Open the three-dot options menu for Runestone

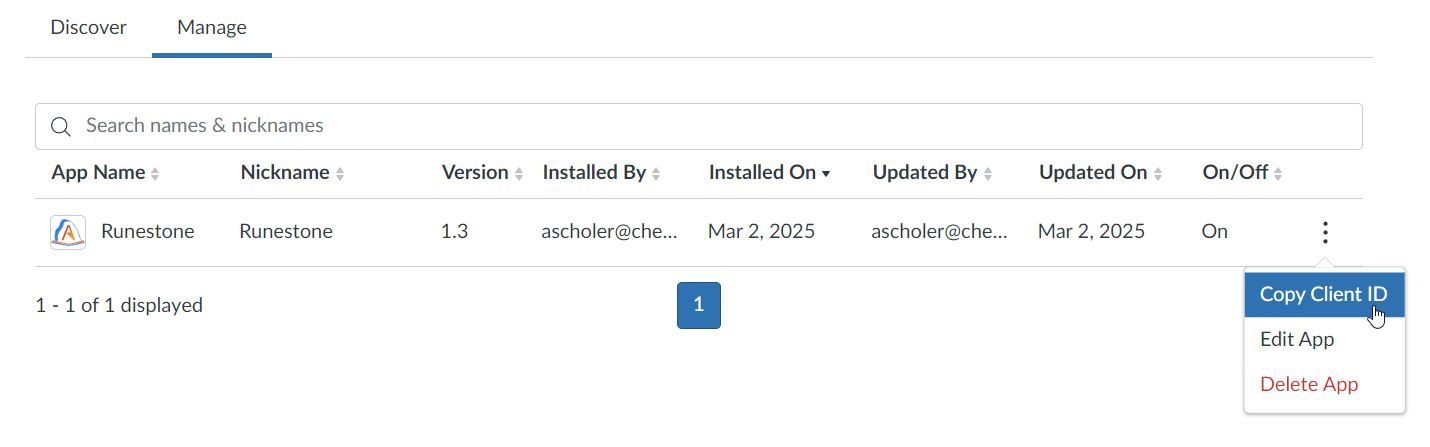click(x=1325, y=233)
